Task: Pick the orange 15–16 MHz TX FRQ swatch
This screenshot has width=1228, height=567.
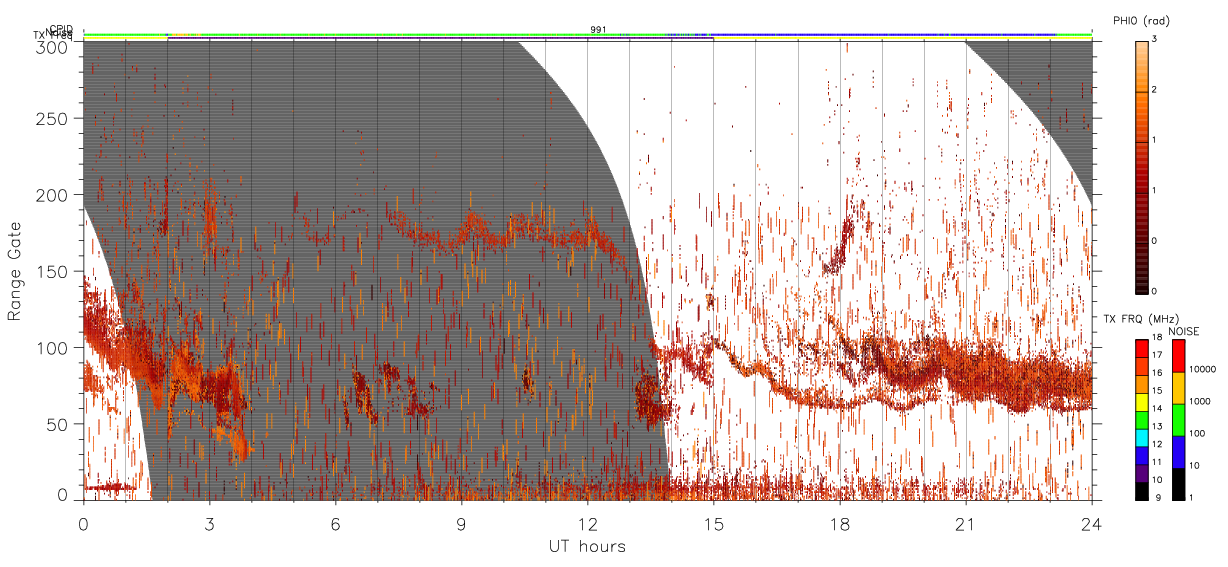Action: click(1141, 384)
